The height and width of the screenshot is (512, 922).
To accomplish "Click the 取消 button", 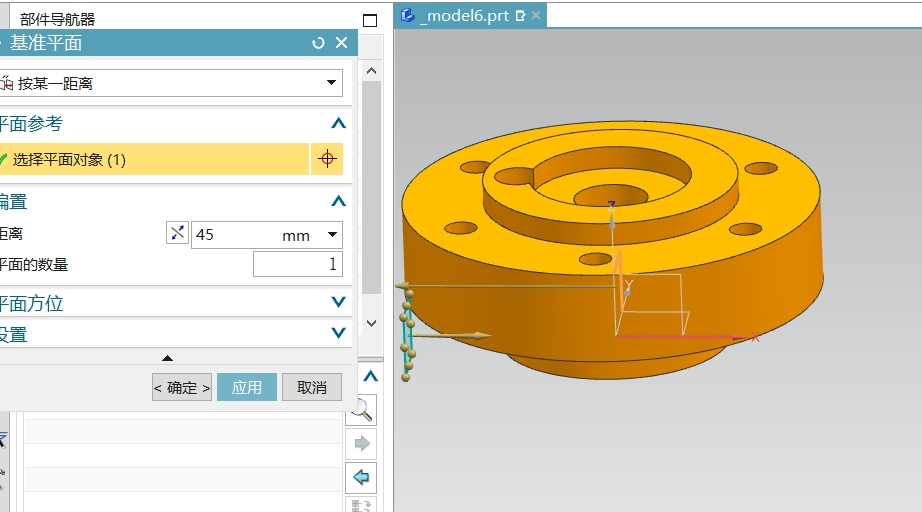I will tap(312, 387).
